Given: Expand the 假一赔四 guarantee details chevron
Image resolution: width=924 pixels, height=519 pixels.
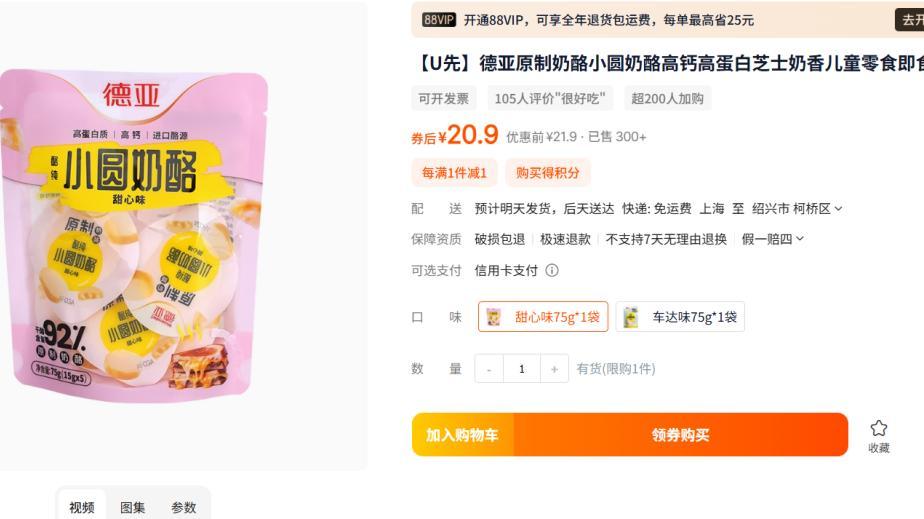Looking at the screenshot, I should [x=800, y=239].
